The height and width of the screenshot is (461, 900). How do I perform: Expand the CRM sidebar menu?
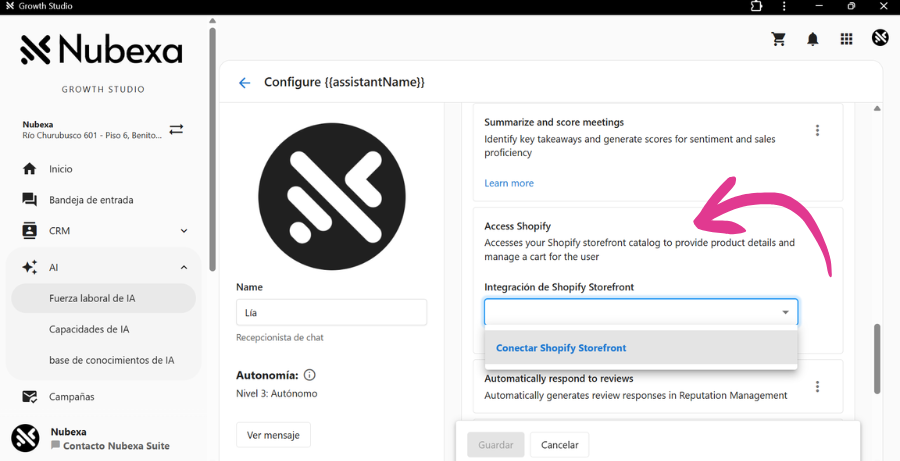click(x=184, y=231)
